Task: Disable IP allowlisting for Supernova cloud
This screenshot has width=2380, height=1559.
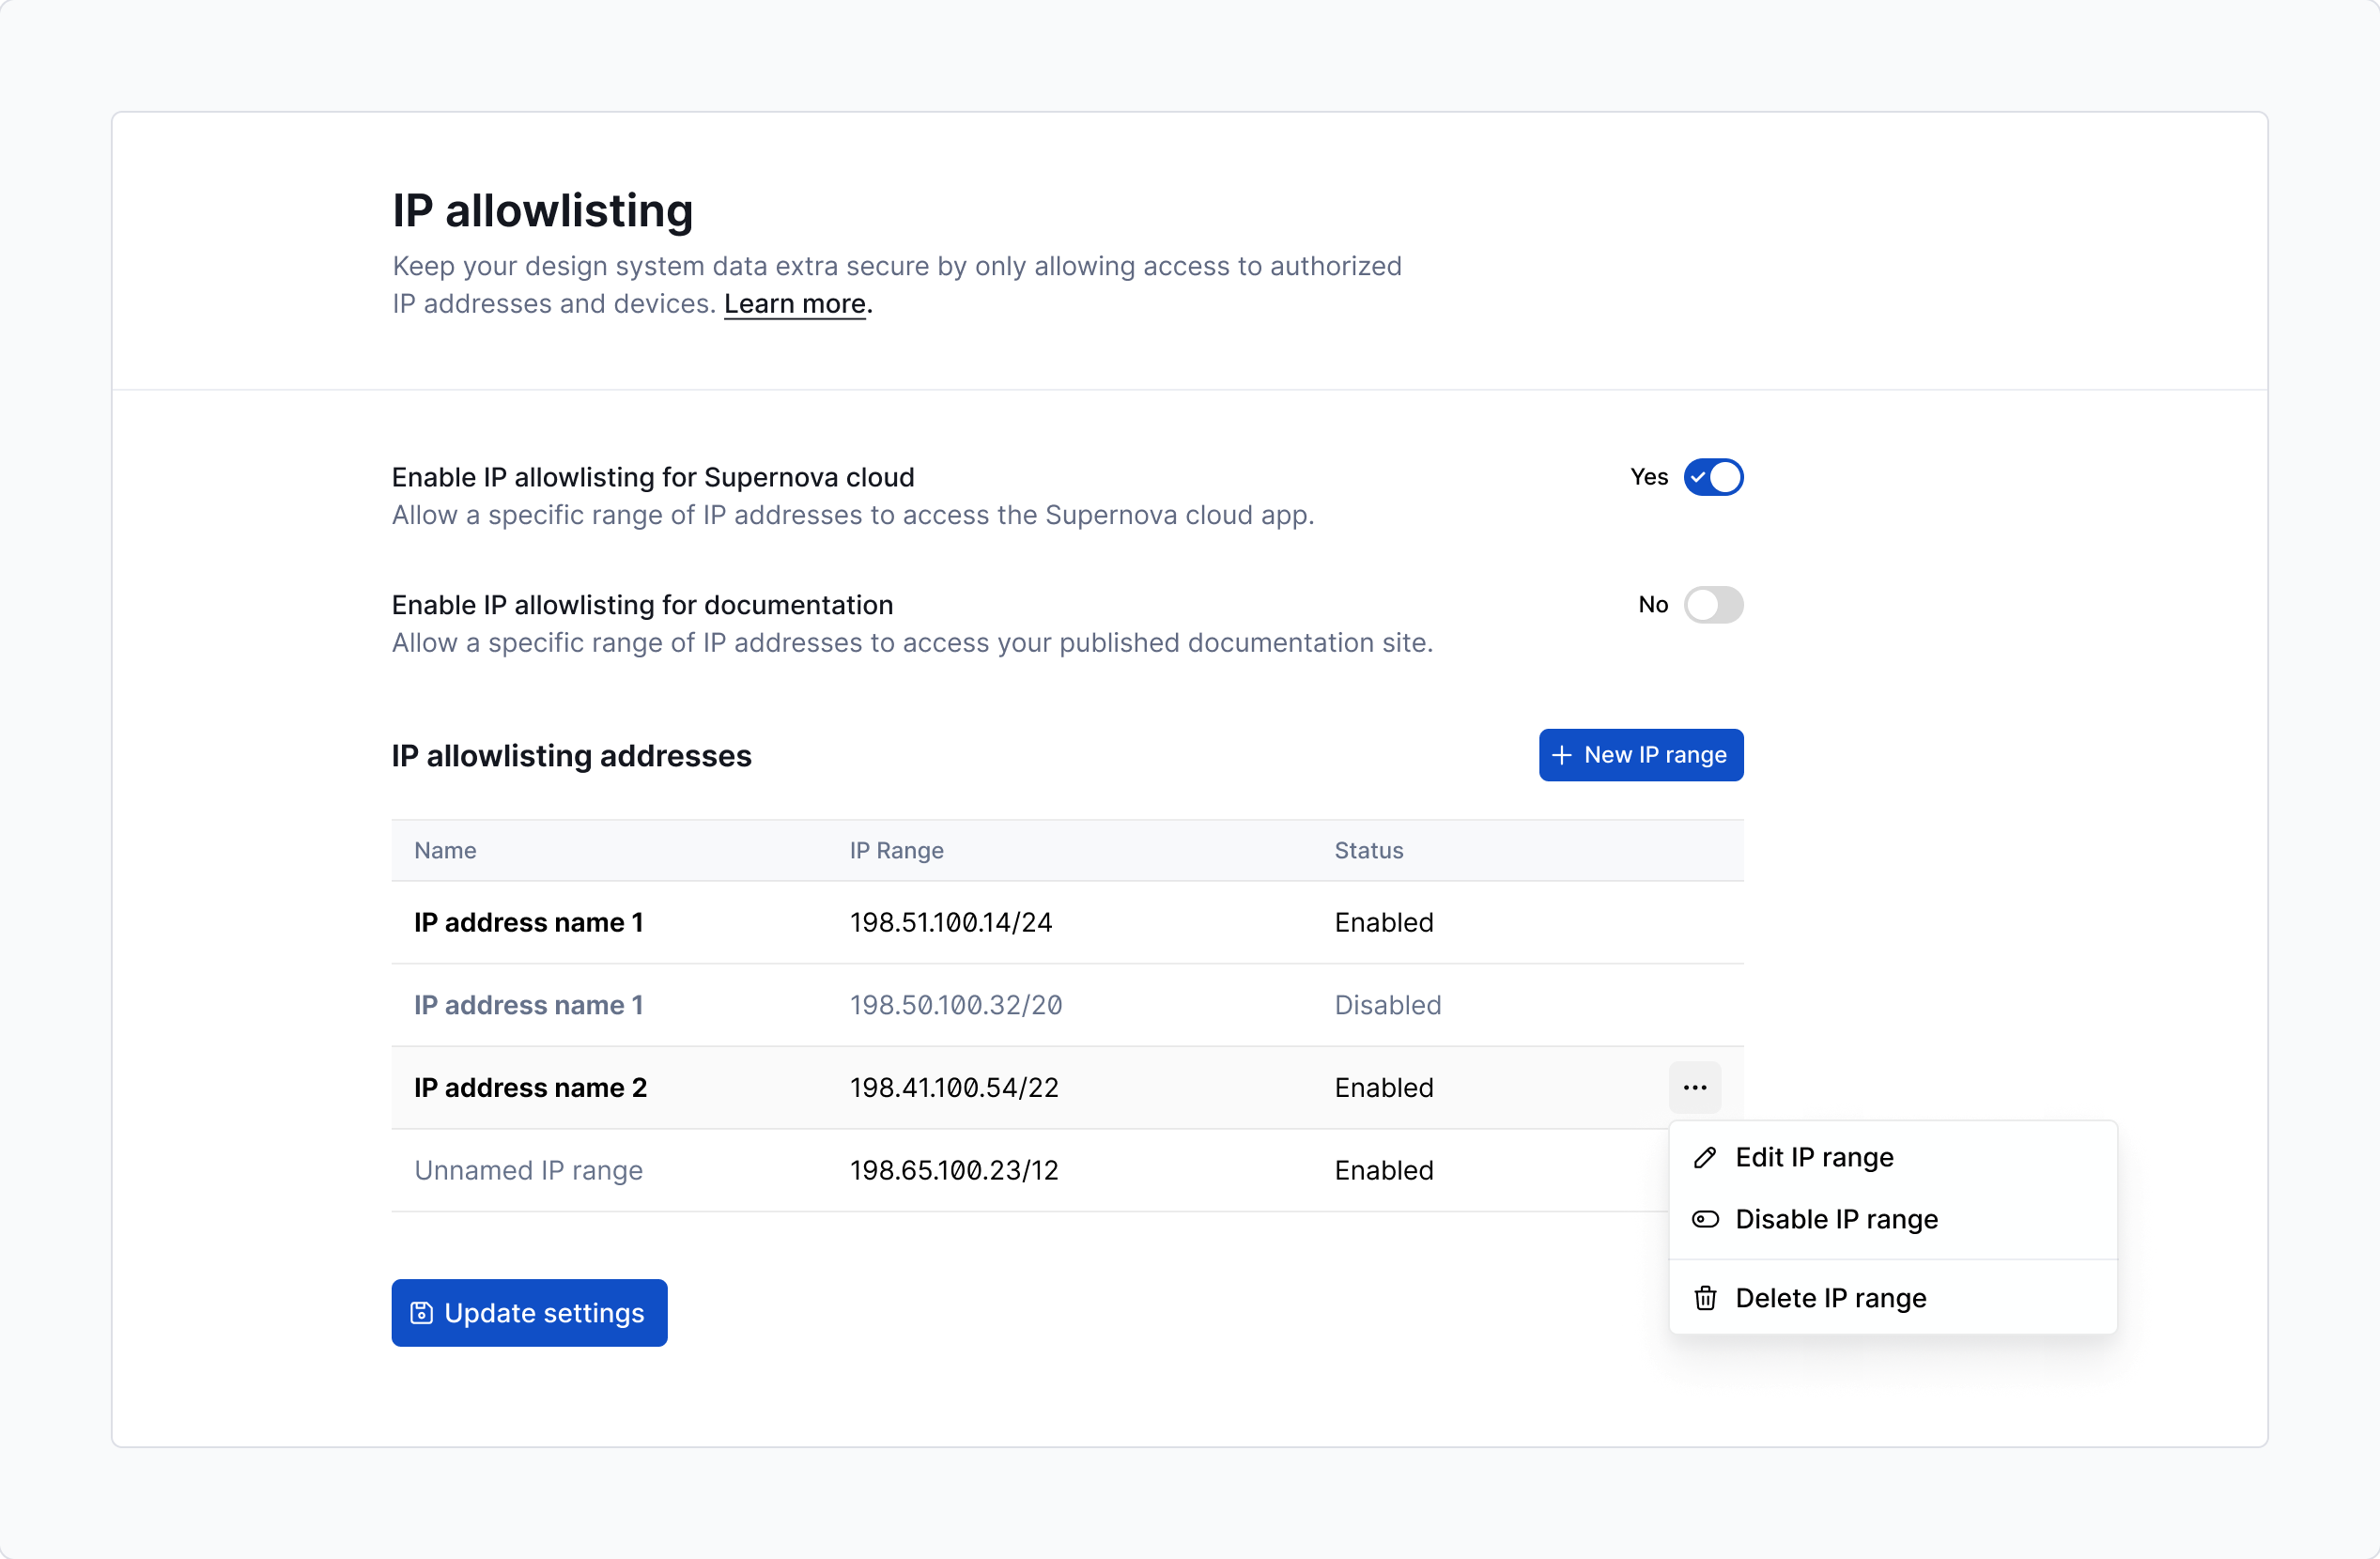Action: [1714, 477]
